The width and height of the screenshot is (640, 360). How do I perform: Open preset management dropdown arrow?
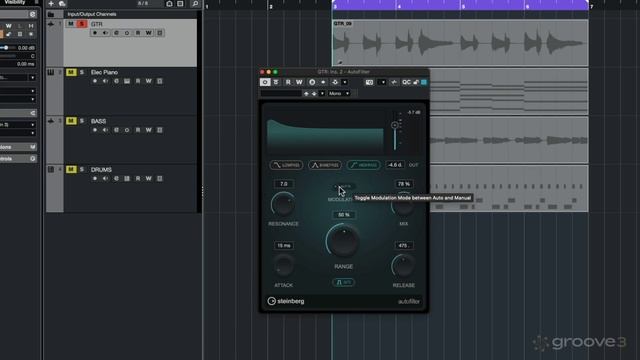point(322,93)
